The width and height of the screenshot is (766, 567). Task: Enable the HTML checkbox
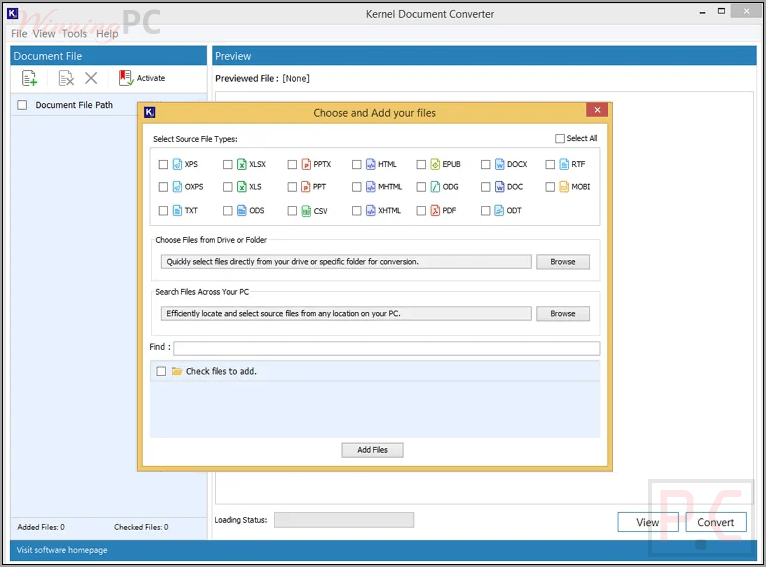357,165
